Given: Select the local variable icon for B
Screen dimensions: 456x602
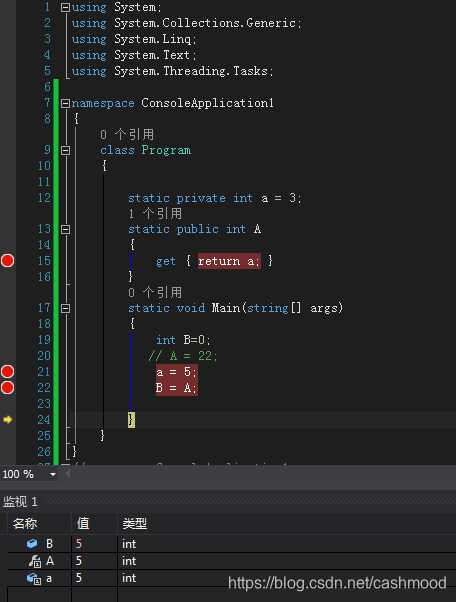Looking at the screenshot, I should [32, 543].
